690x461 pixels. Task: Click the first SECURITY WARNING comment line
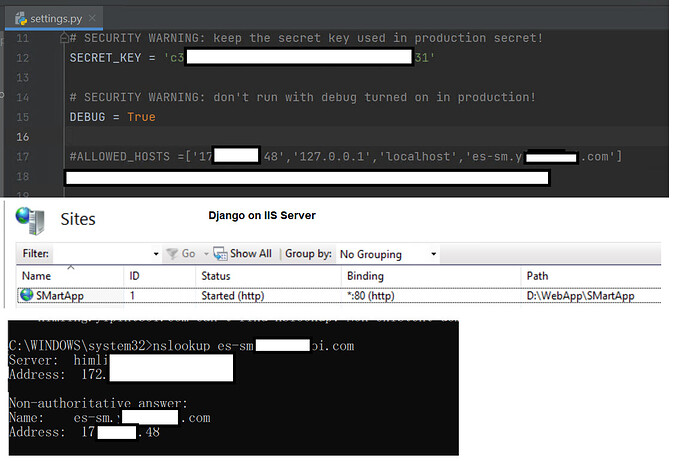coord(306,38)
